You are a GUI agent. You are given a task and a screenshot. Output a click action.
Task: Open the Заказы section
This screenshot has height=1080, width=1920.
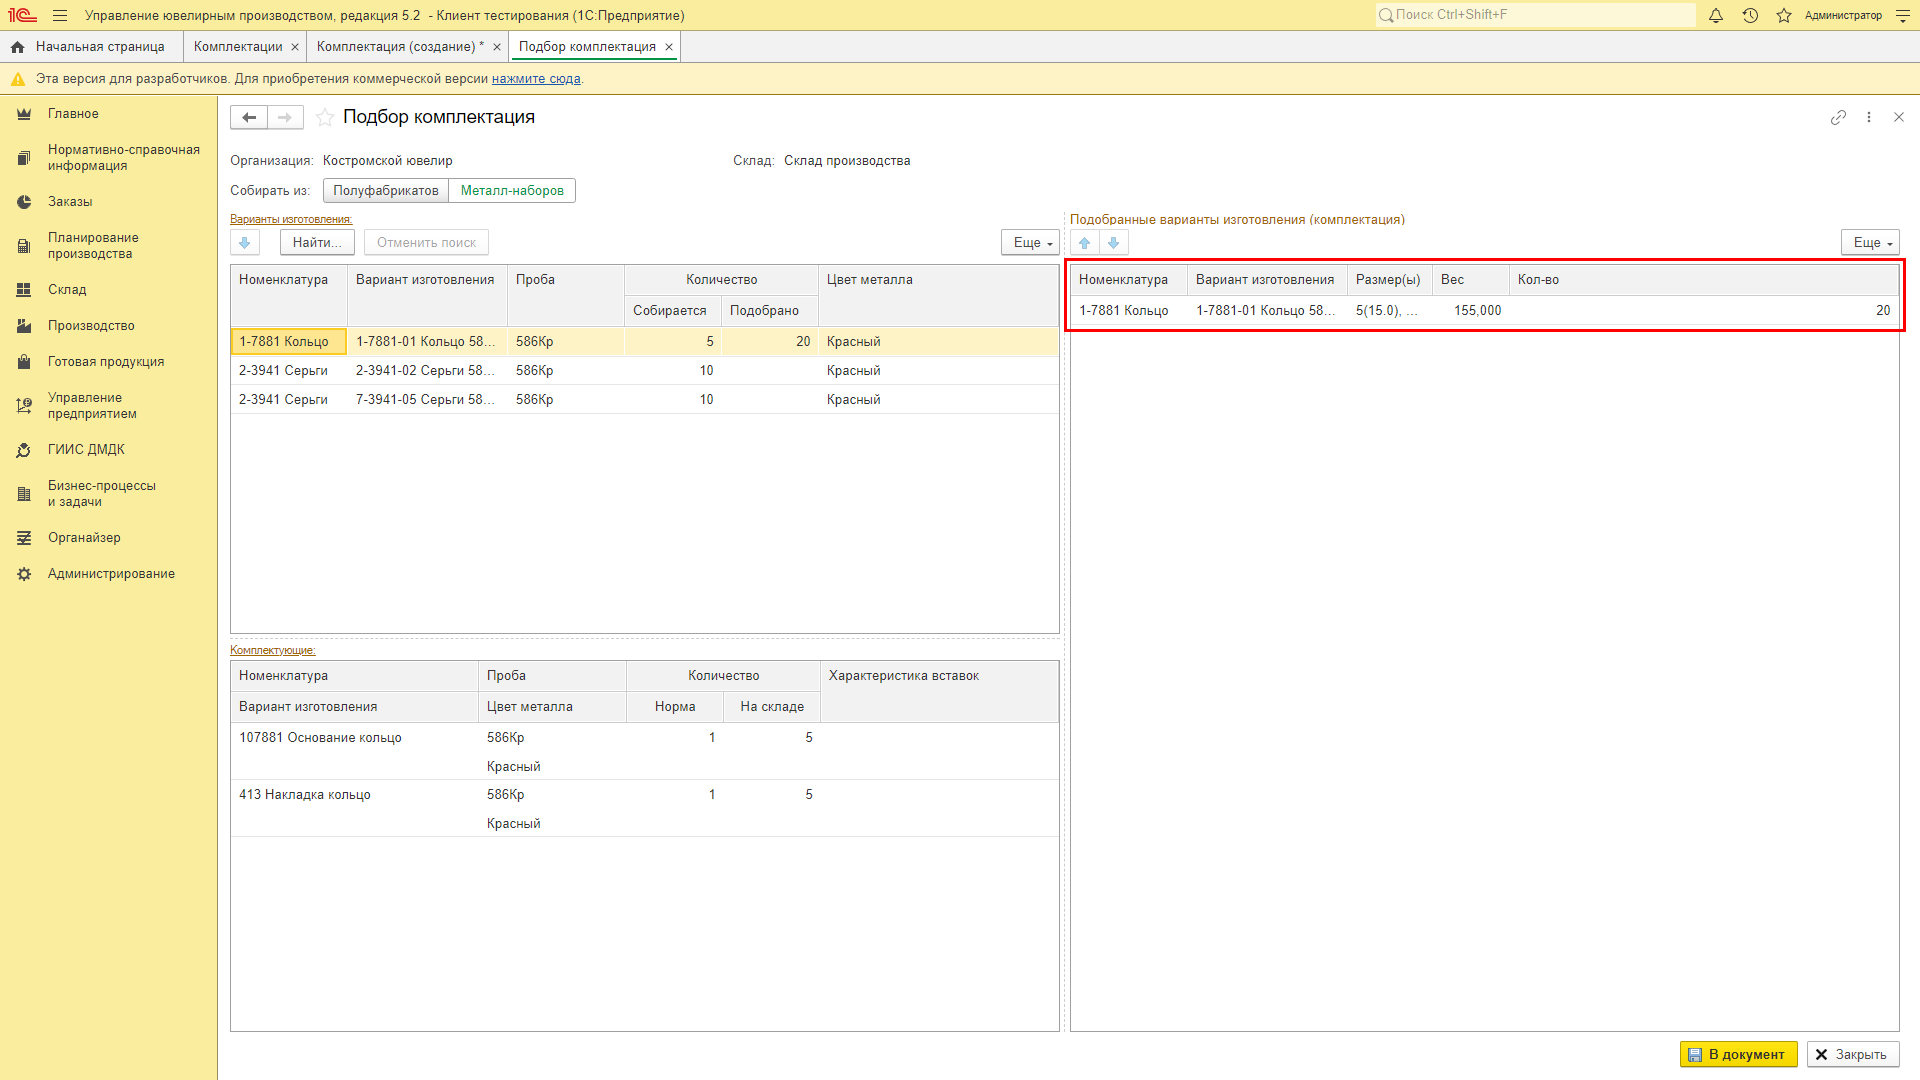click(x=70, y=202)
